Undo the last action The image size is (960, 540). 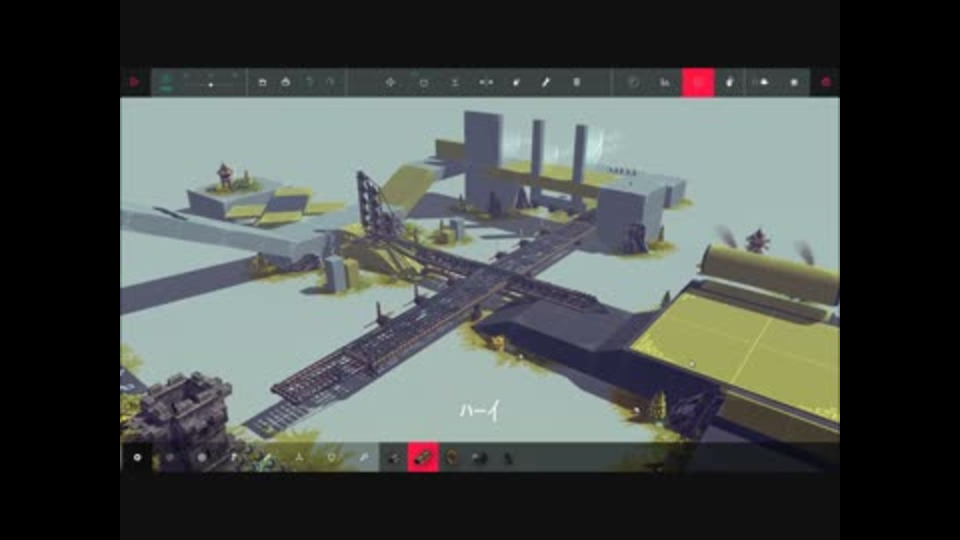click(309, 82)
